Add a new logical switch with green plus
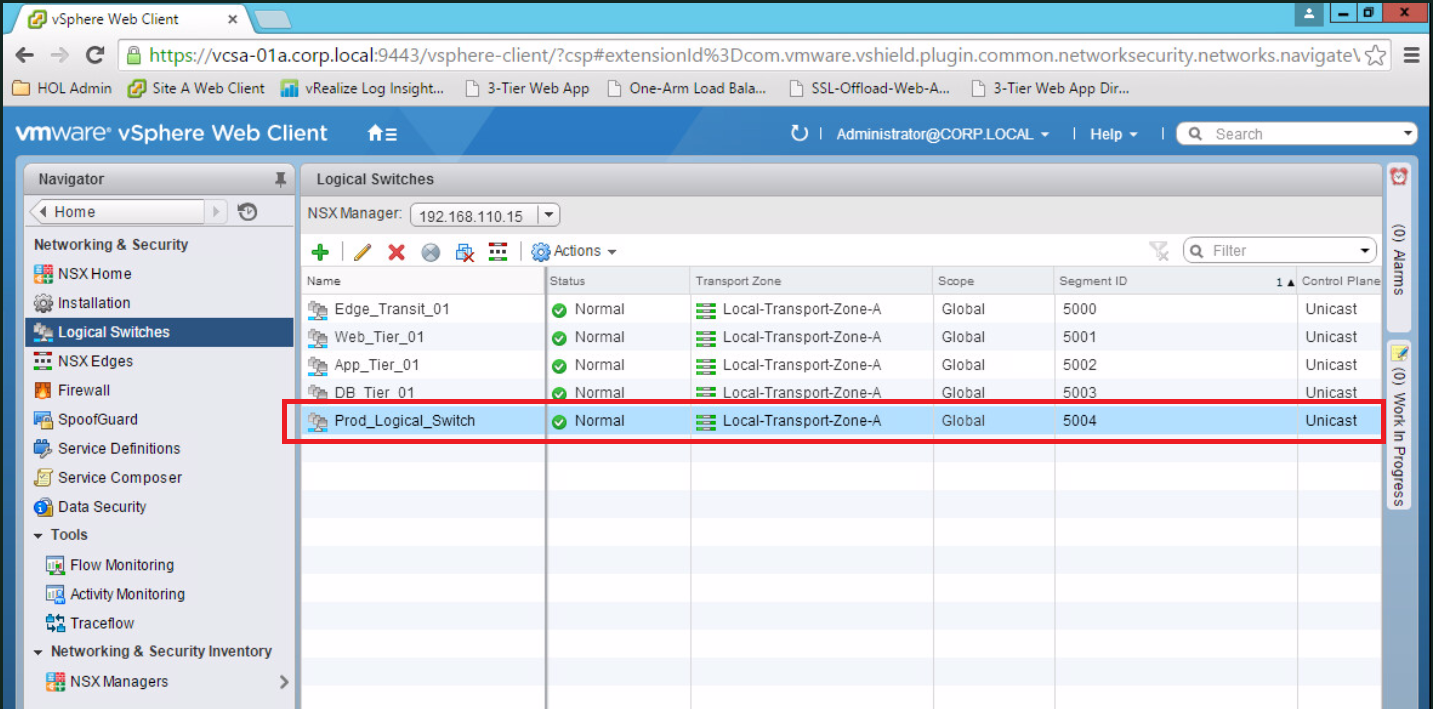Image resolution: width=1433 pixels, height=709 pixels. tap(320, 252)
